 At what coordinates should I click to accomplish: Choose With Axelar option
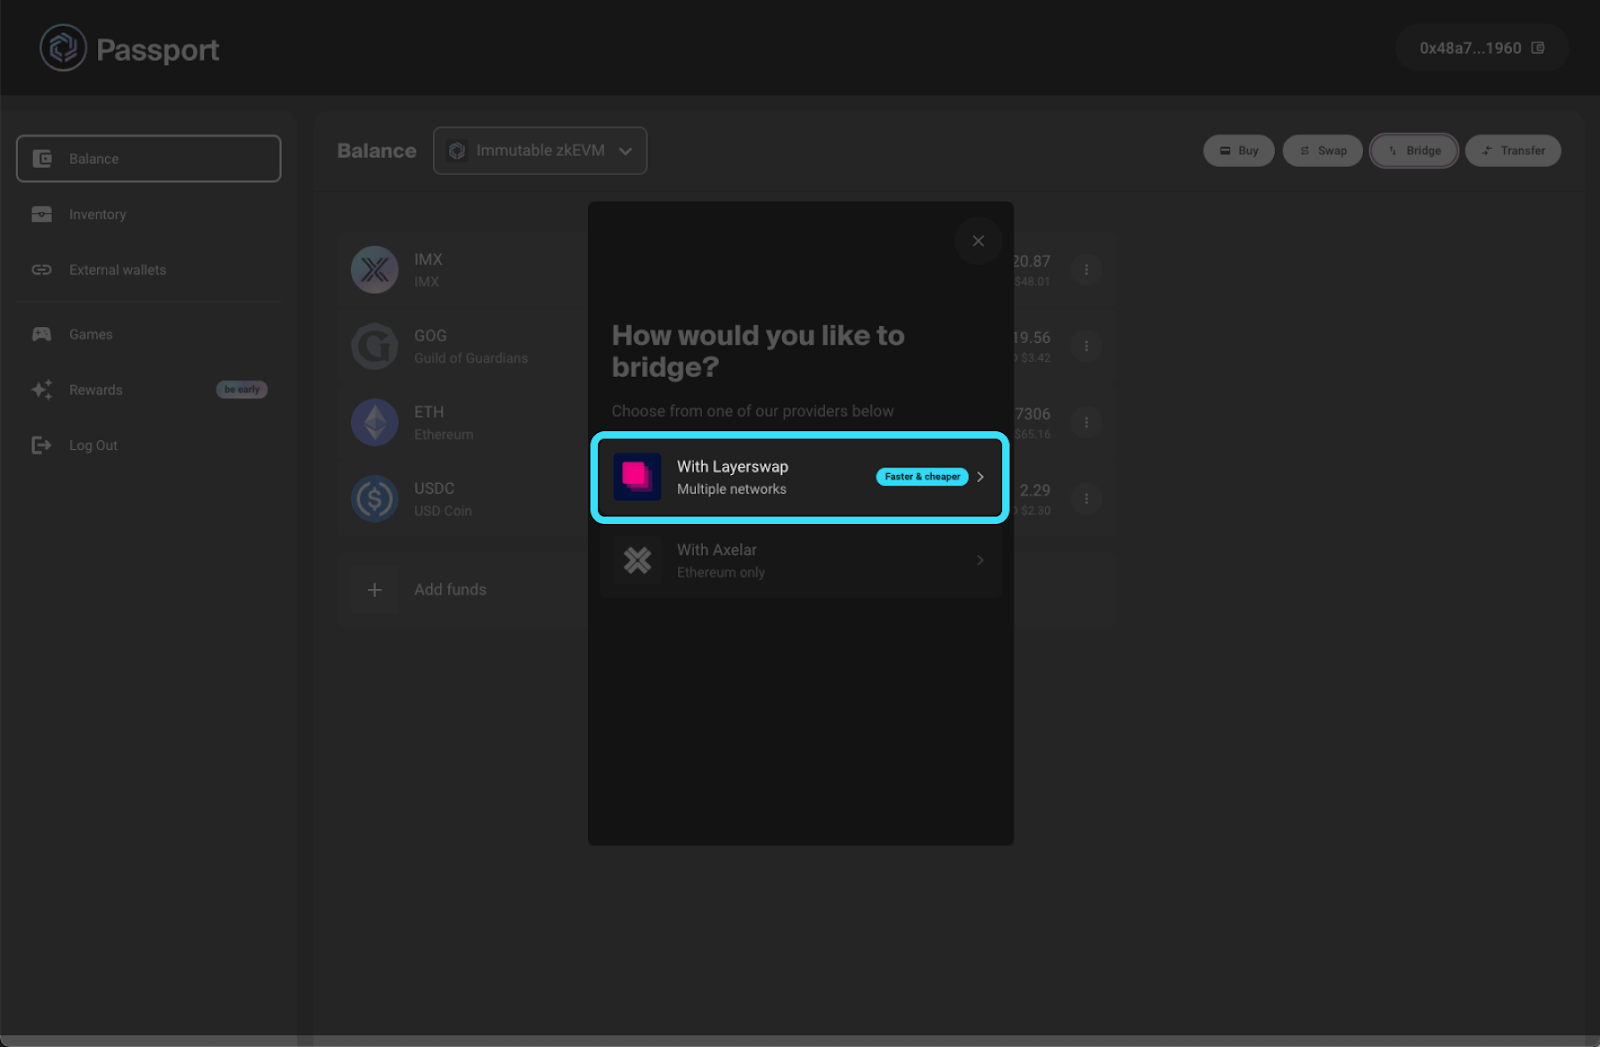pos(800,561)
